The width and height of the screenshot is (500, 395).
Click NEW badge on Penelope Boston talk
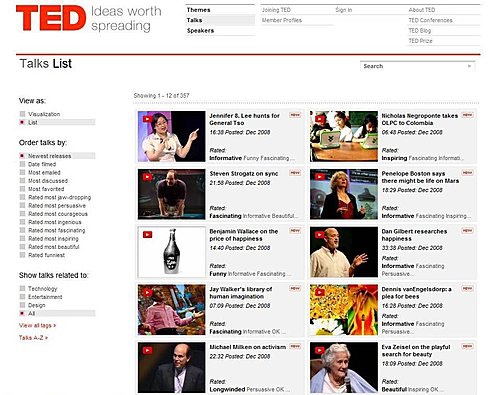467,173
